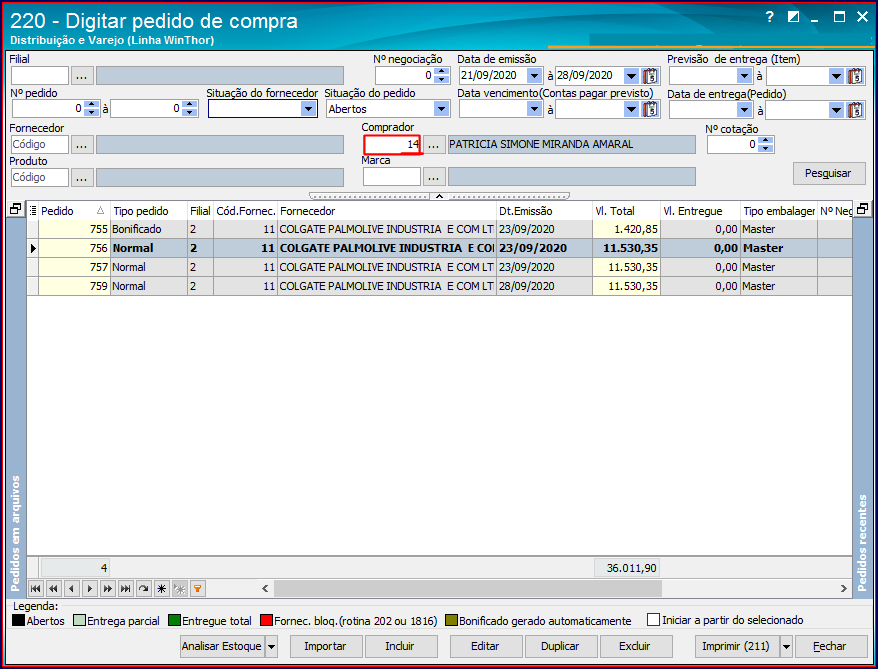This screenshot has width=878, height=669.
Task: Open Marca lookup ellipsis button
Action: [433, 177]
